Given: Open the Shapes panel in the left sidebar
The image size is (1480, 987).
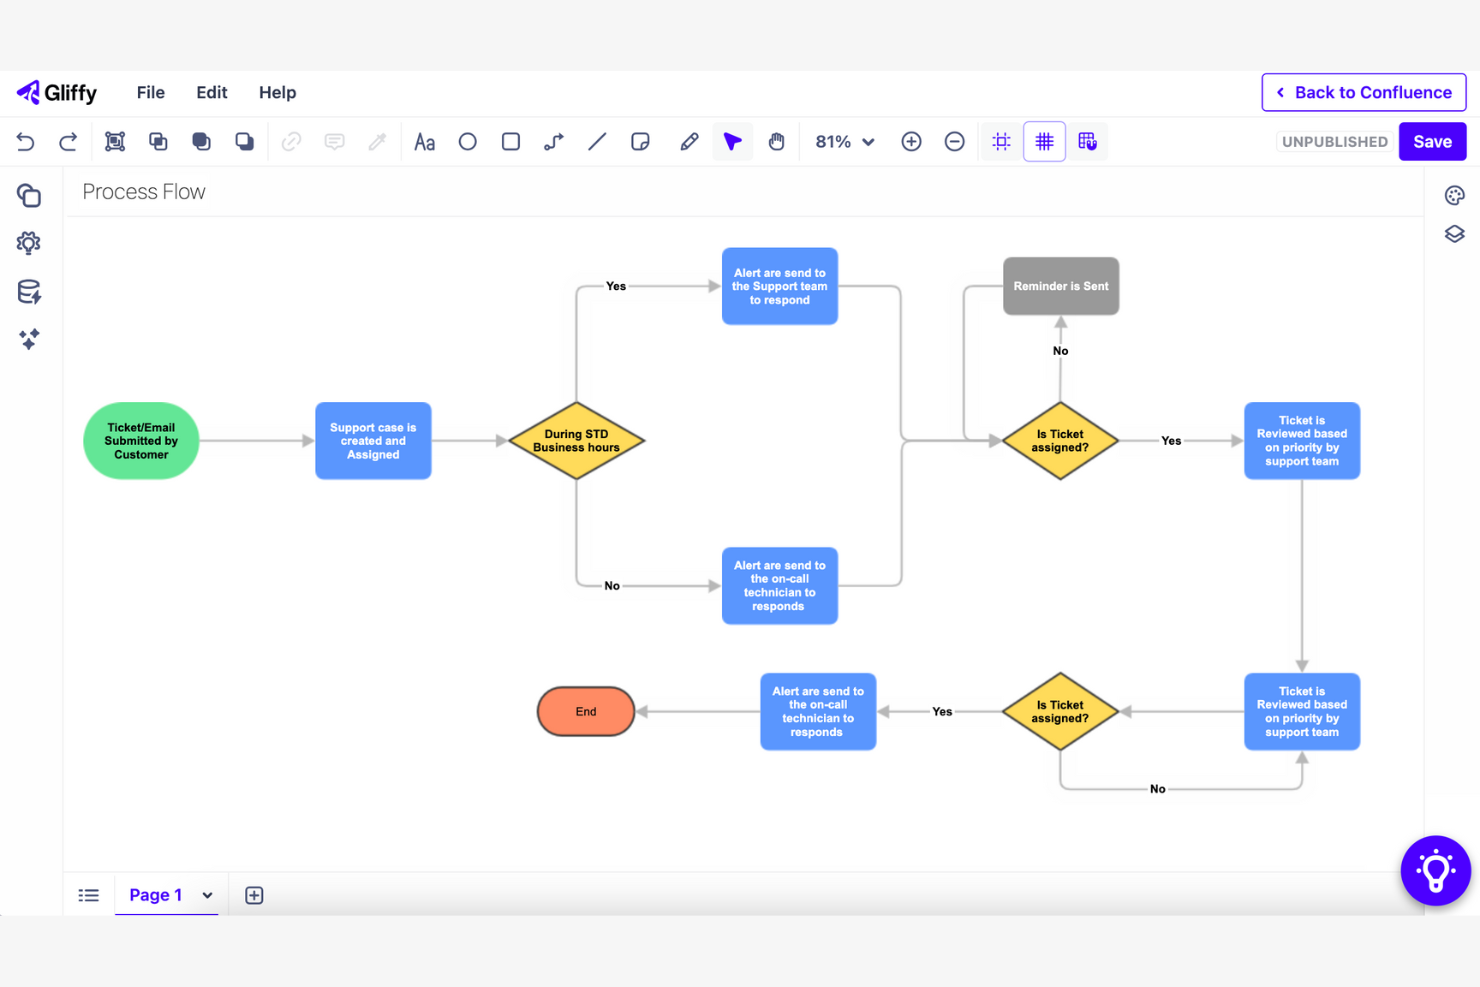Looking at the screenshot, I should click(29, 195).
